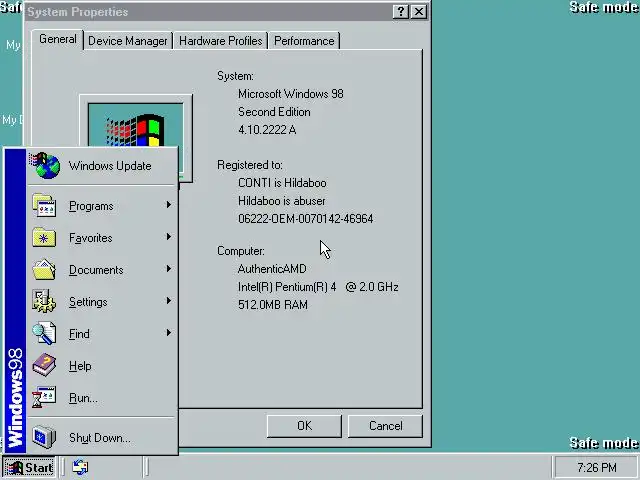Dismiss dialog with the Cancel button

(385, 426)
